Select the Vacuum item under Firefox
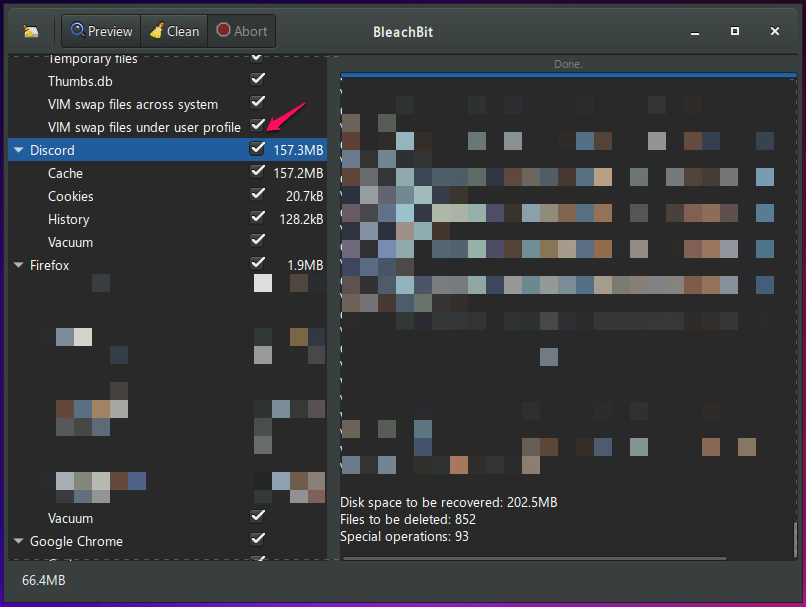The height and width of the screenshot is (607, 806). pyautogui.click(x=70, y=518)
